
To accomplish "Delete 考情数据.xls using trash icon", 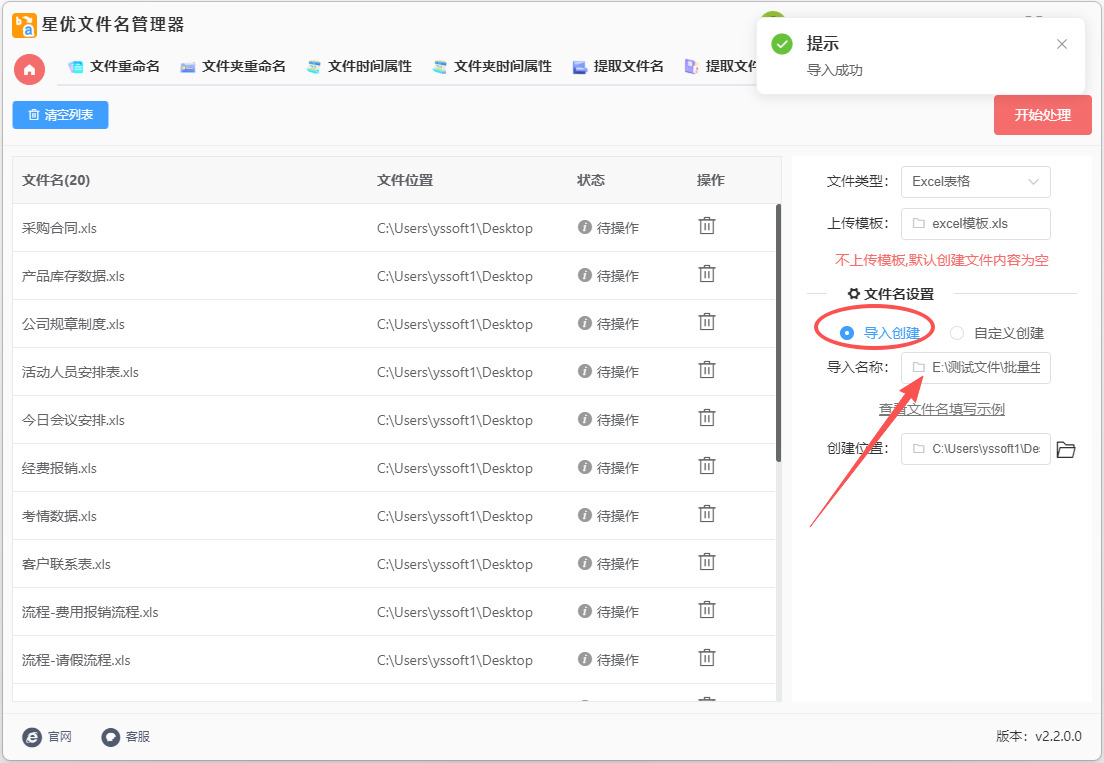I will (706, 514).
